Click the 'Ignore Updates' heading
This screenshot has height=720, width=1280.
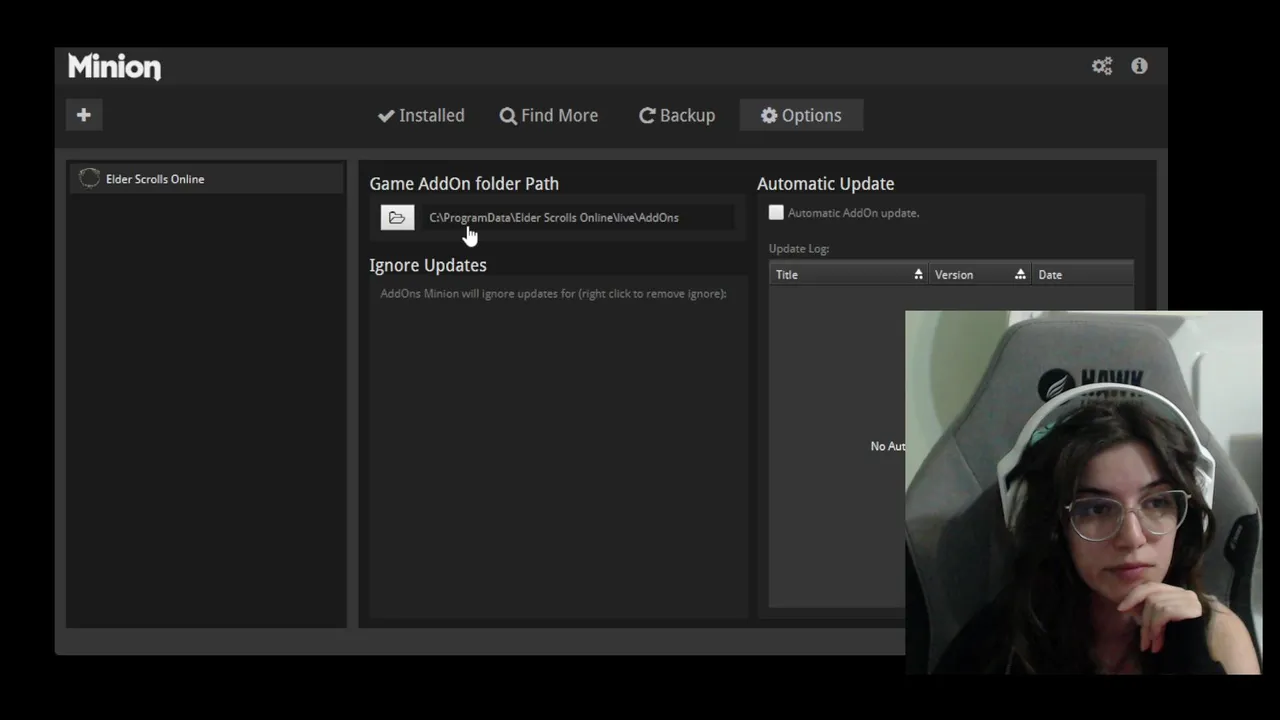pyautogui.click(x=428, y=265)
